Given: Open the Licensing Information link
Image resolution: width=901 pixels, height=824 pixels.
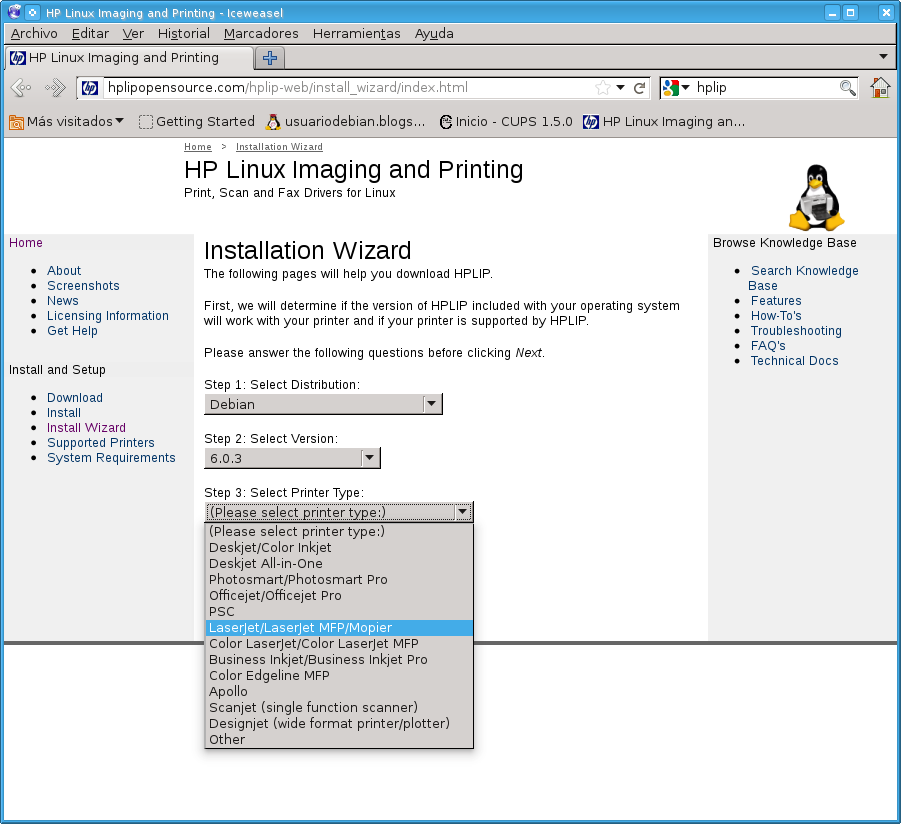Looking at the screenshot, I should pos(108,315).
